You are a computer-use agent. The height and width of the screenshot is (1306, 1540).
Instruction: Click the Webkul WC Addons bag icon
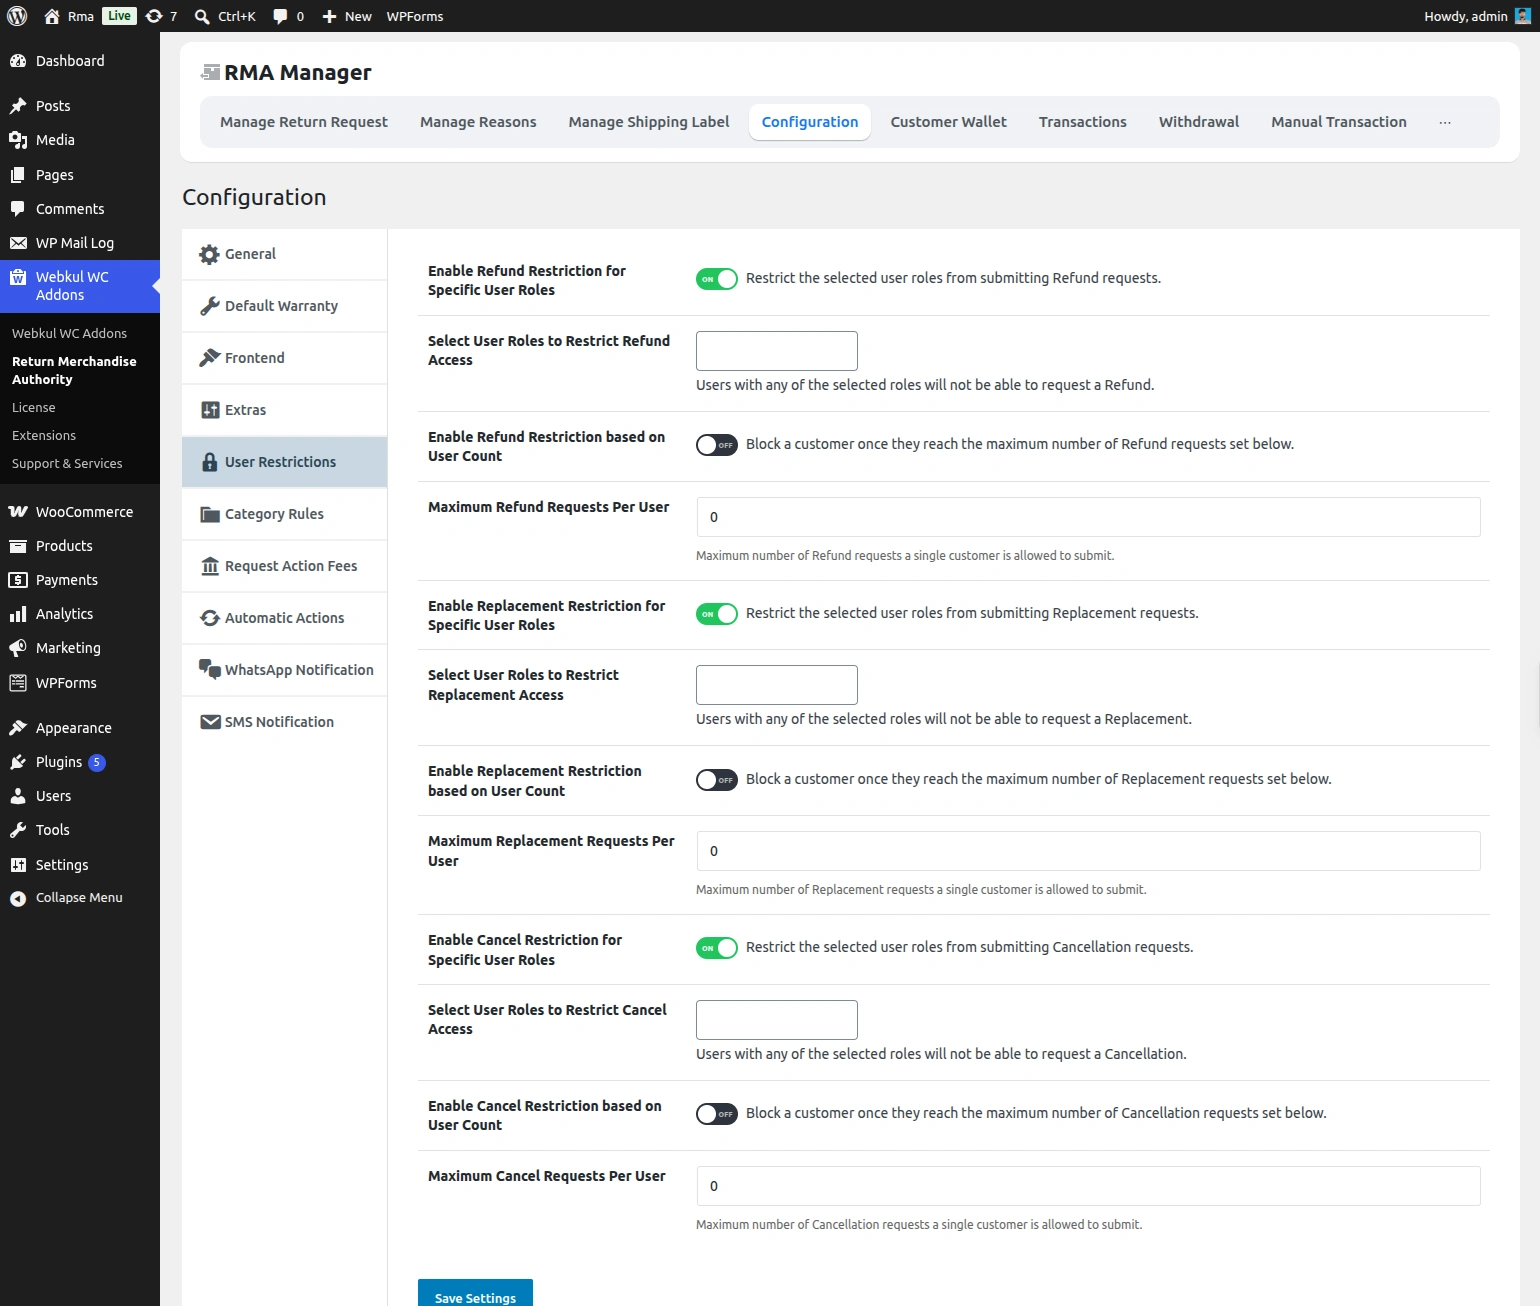pos(18,277)
